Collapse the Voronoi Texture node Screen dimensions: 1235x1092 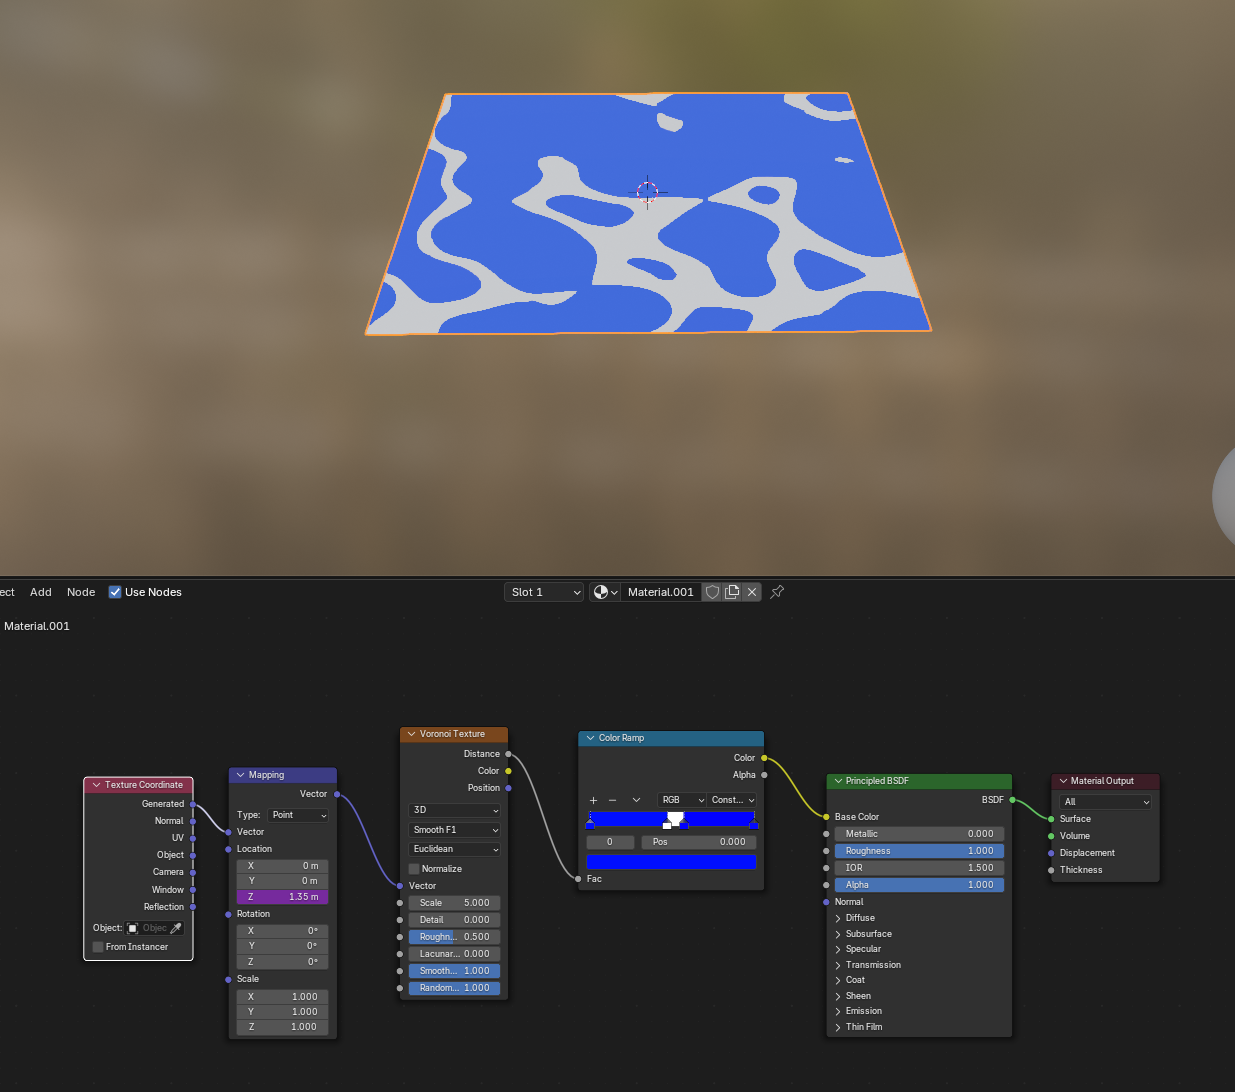[x=411, y=734]
